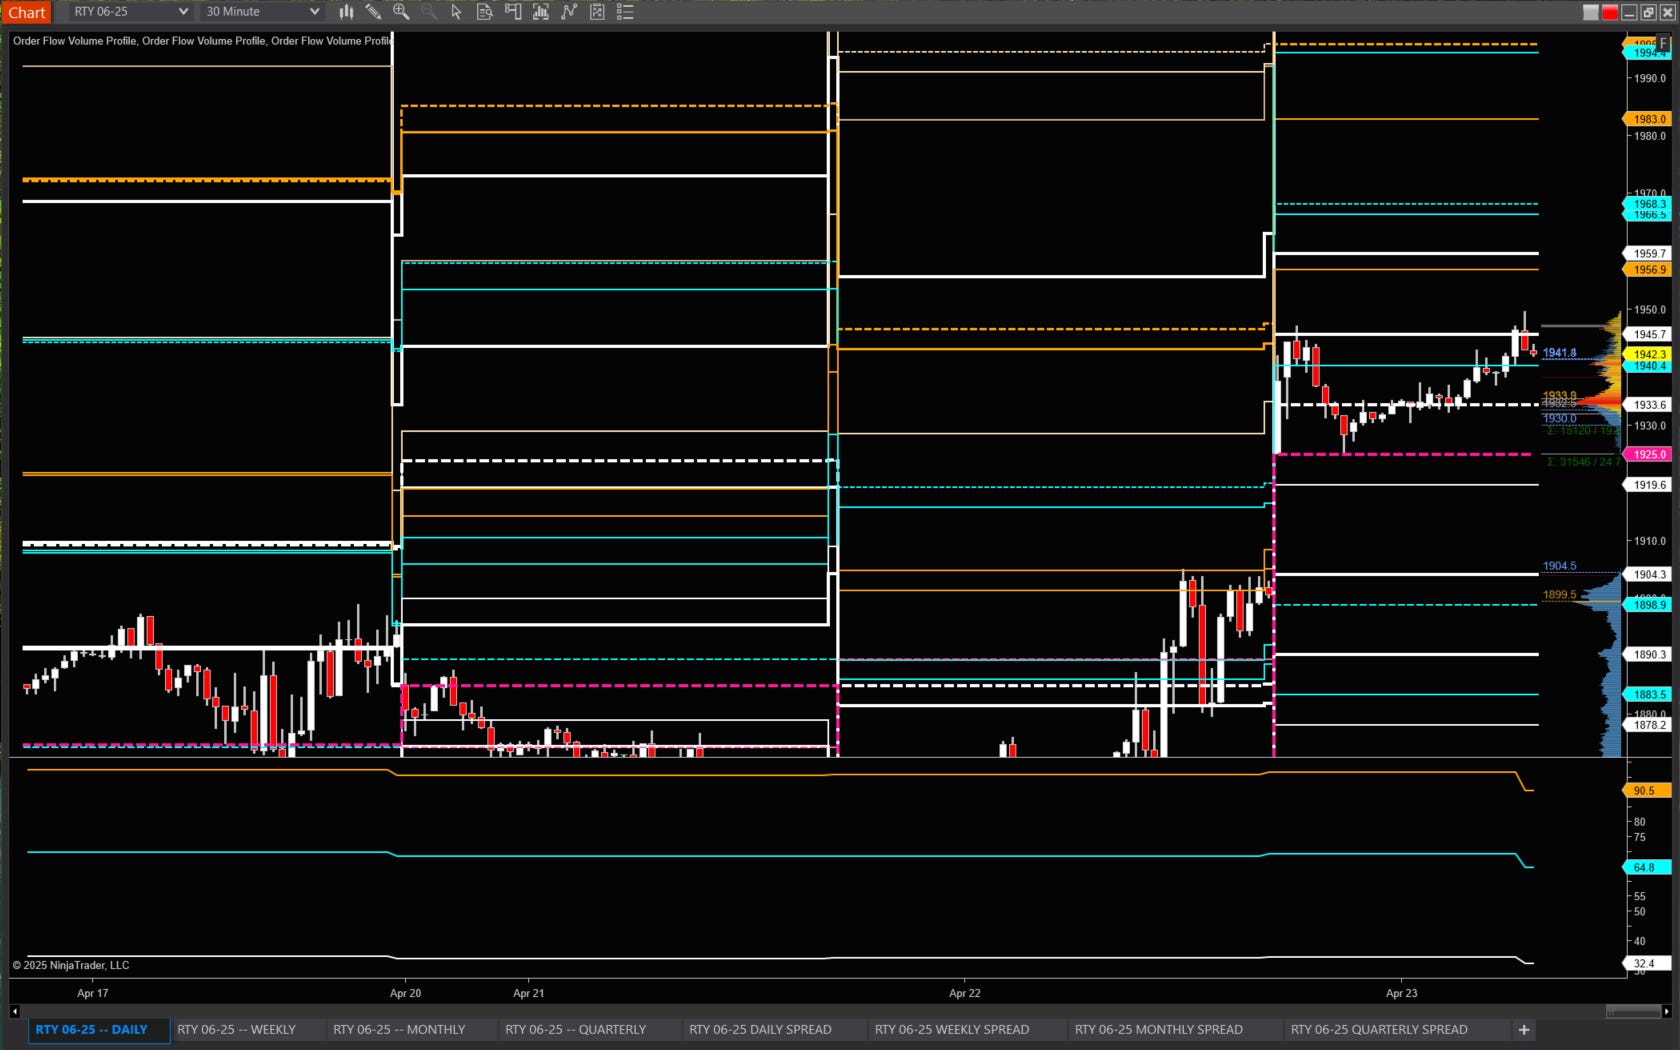Open the interval dropdown showing 30 Minute
The width and height of the screenshot is (1680, 1050).
pyautogui.click(x=262, y=12)
